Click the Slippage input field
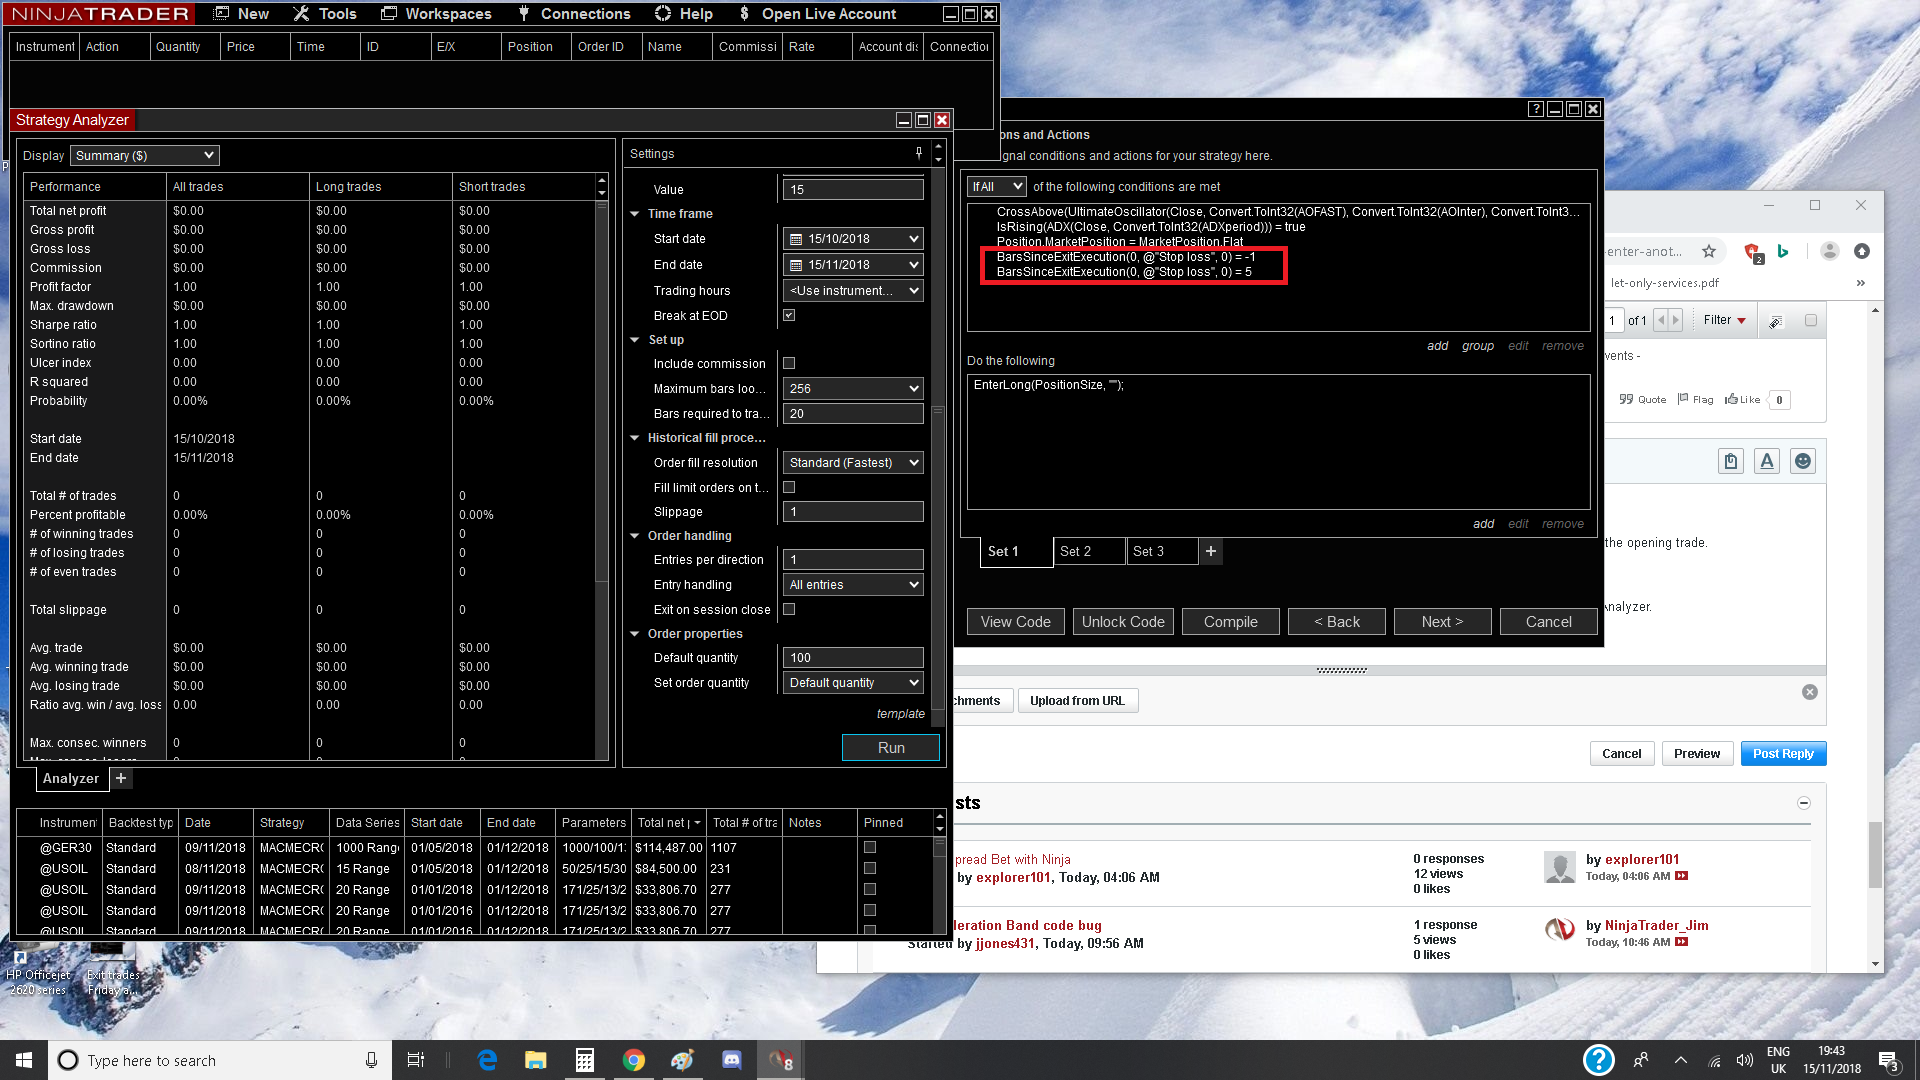 pyautogui.click(x=853, y=511)
